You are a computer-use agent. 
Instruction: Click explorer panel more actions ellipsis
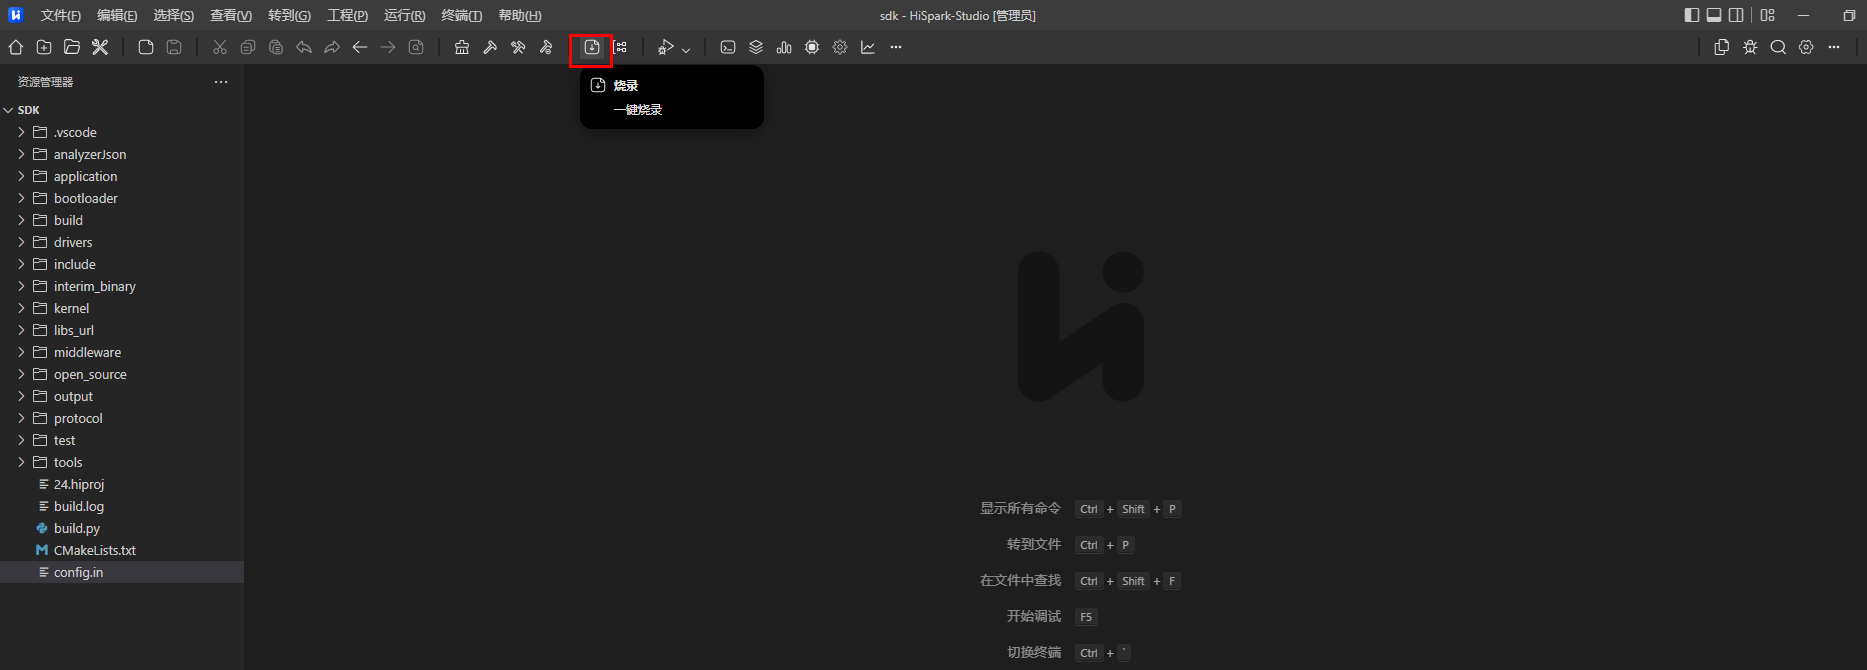pos(221,82)
